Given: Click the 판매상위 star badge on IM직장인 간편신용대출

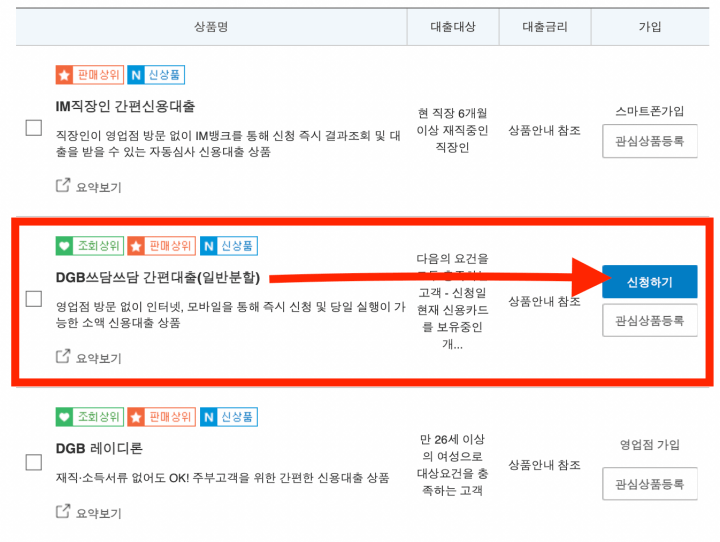Looking at the screenshot, I should 90,75.
